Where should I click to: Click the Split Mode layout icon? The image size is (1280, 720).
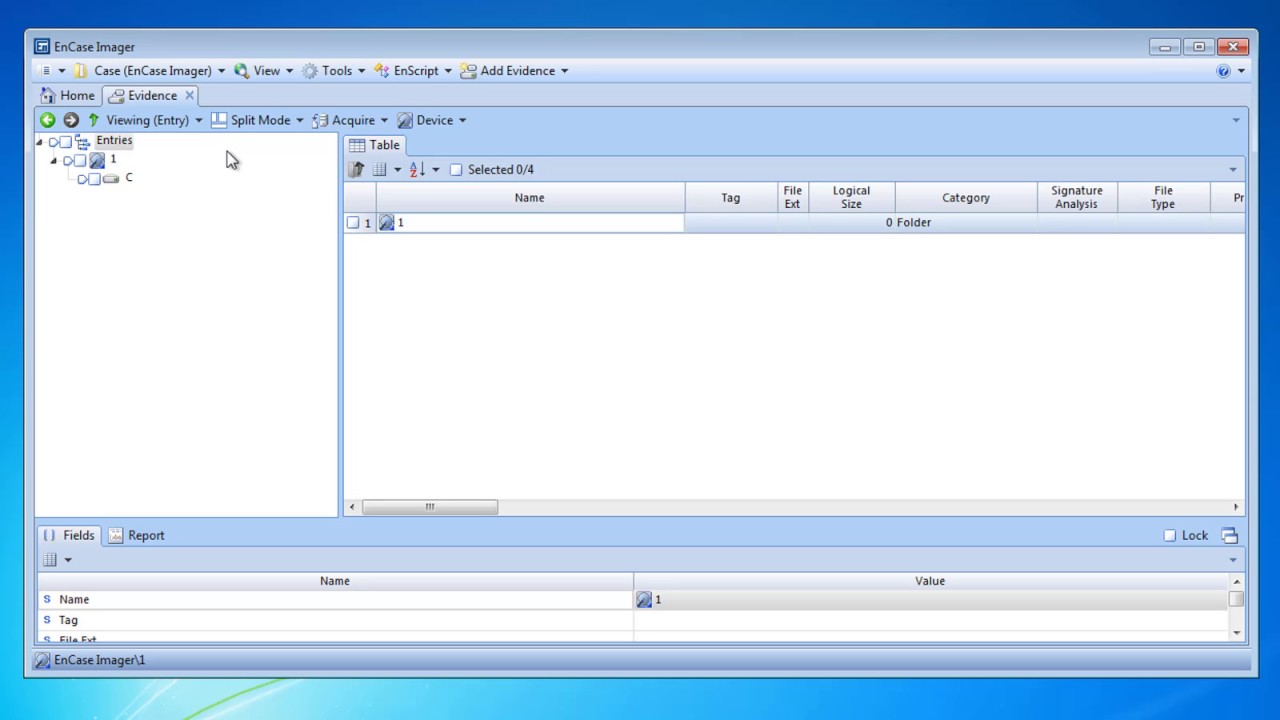click(219, 120)
